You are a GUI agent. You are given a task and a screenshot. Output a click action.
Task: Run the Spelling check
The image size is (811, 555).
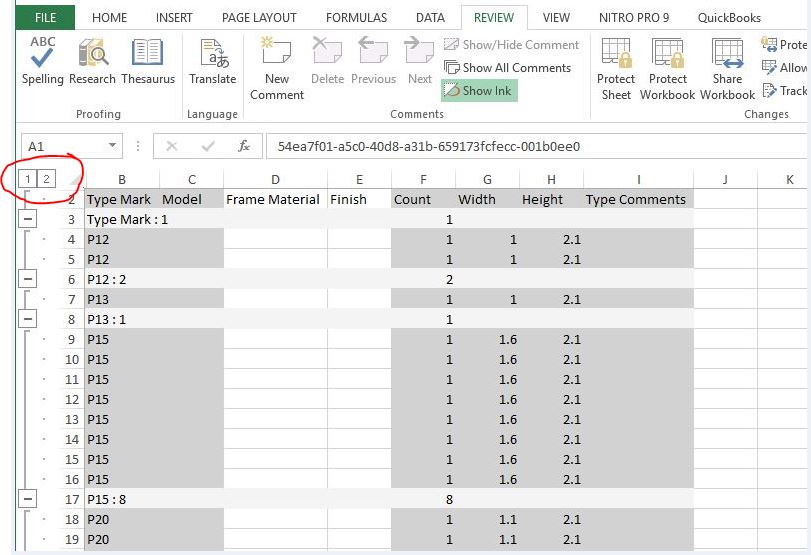point(42,61)
